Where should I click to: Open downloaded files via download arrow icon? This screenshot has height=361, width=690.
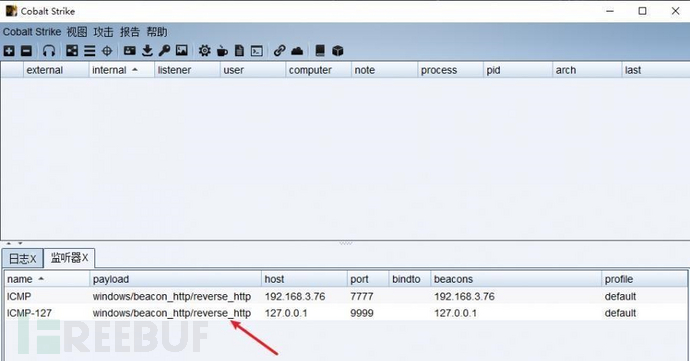click(147, 51)
